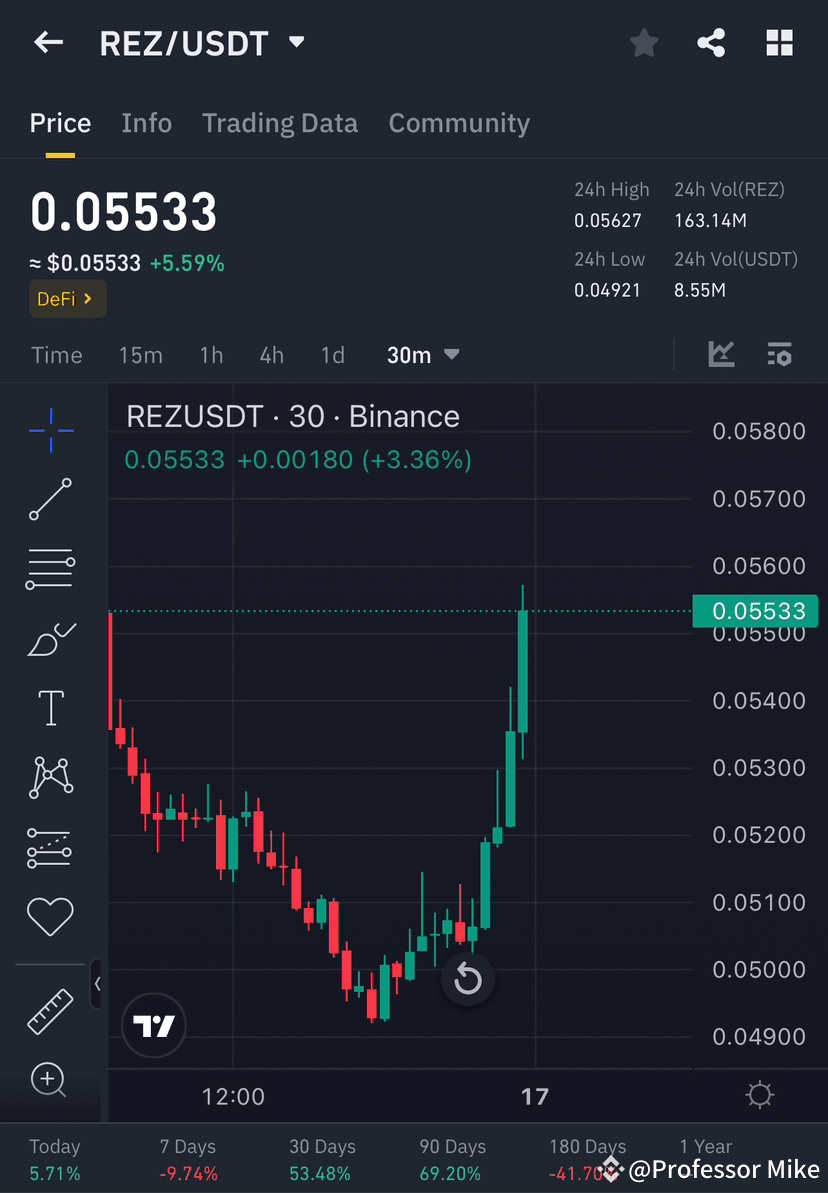
Task: Open chart settings gear below price axis
Action: (x=760, y=1096)
